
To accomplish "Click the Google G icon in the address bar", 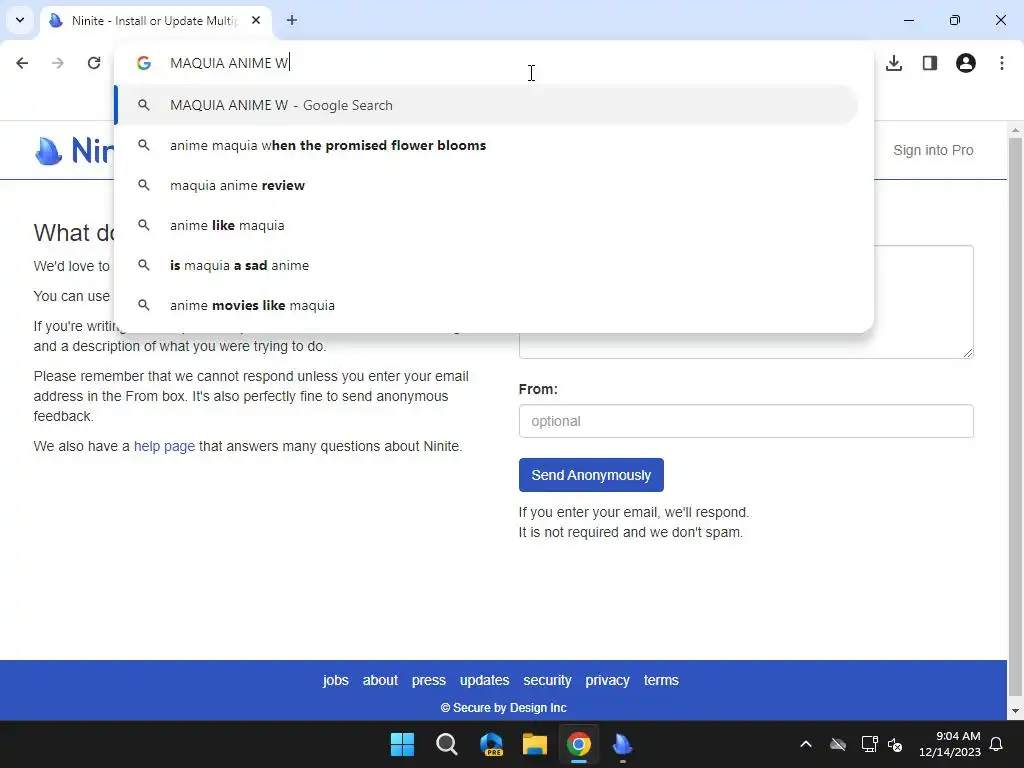I will [x=144, y=63].
